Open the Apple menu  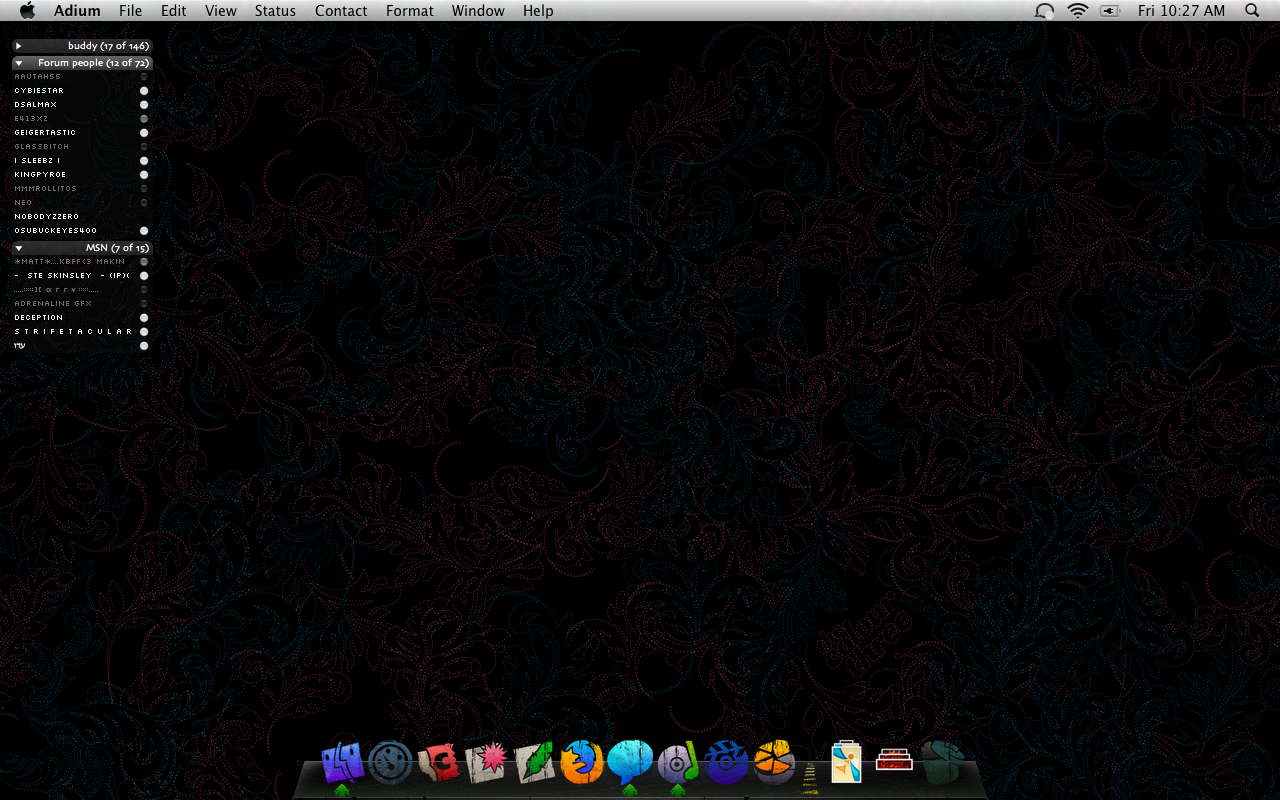[27, 10]
